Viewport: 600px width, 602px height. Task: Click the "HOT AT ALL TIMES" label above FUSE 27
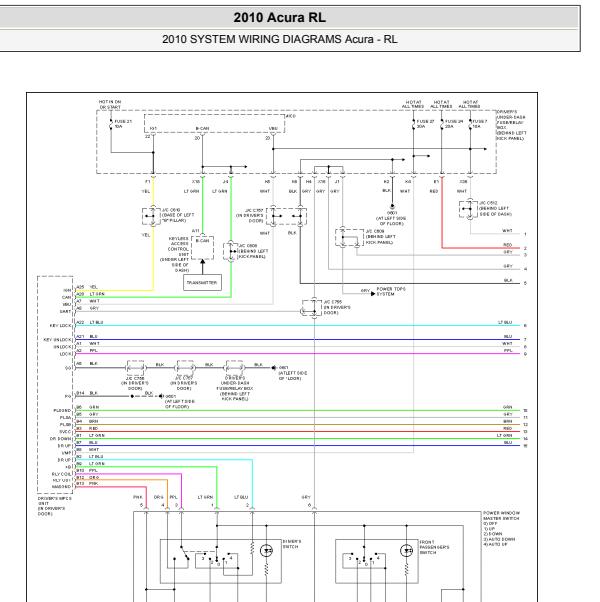click(413, 104)
